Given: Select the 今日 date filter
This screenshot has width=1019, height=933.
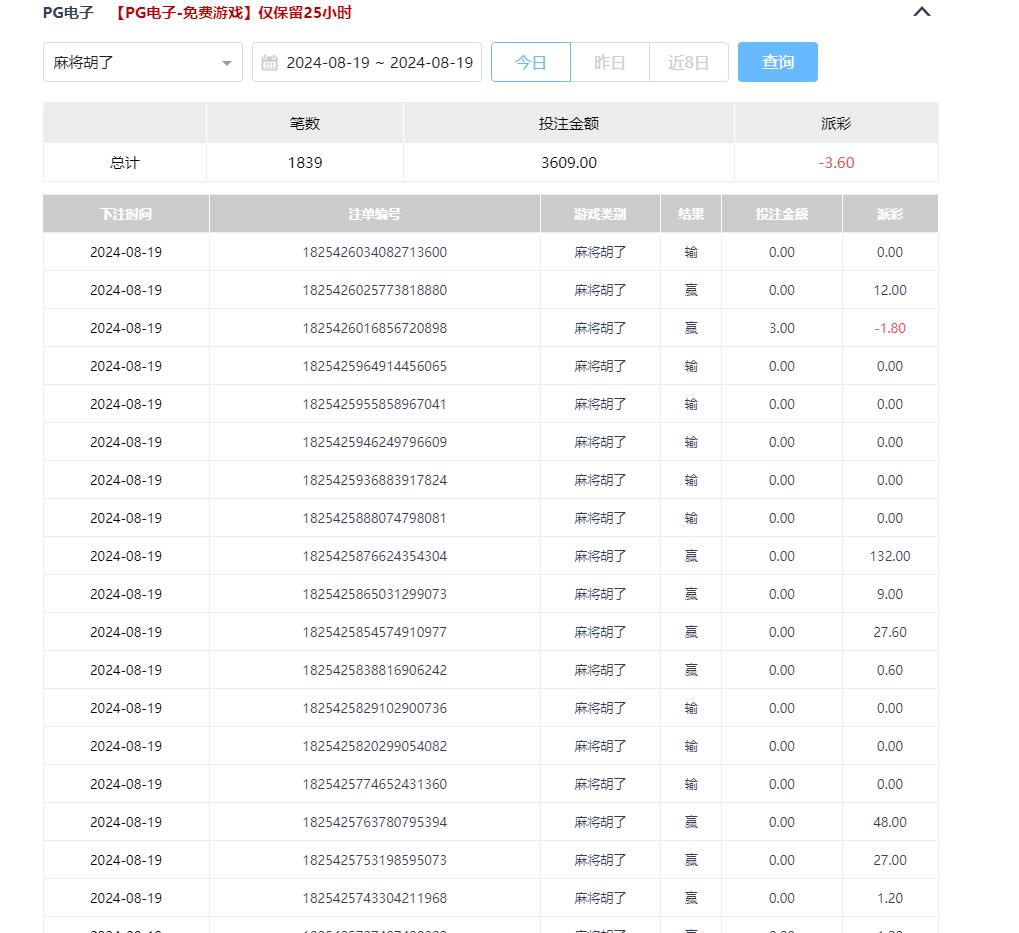Looking at the screenshot, I should tap(530, 62).
